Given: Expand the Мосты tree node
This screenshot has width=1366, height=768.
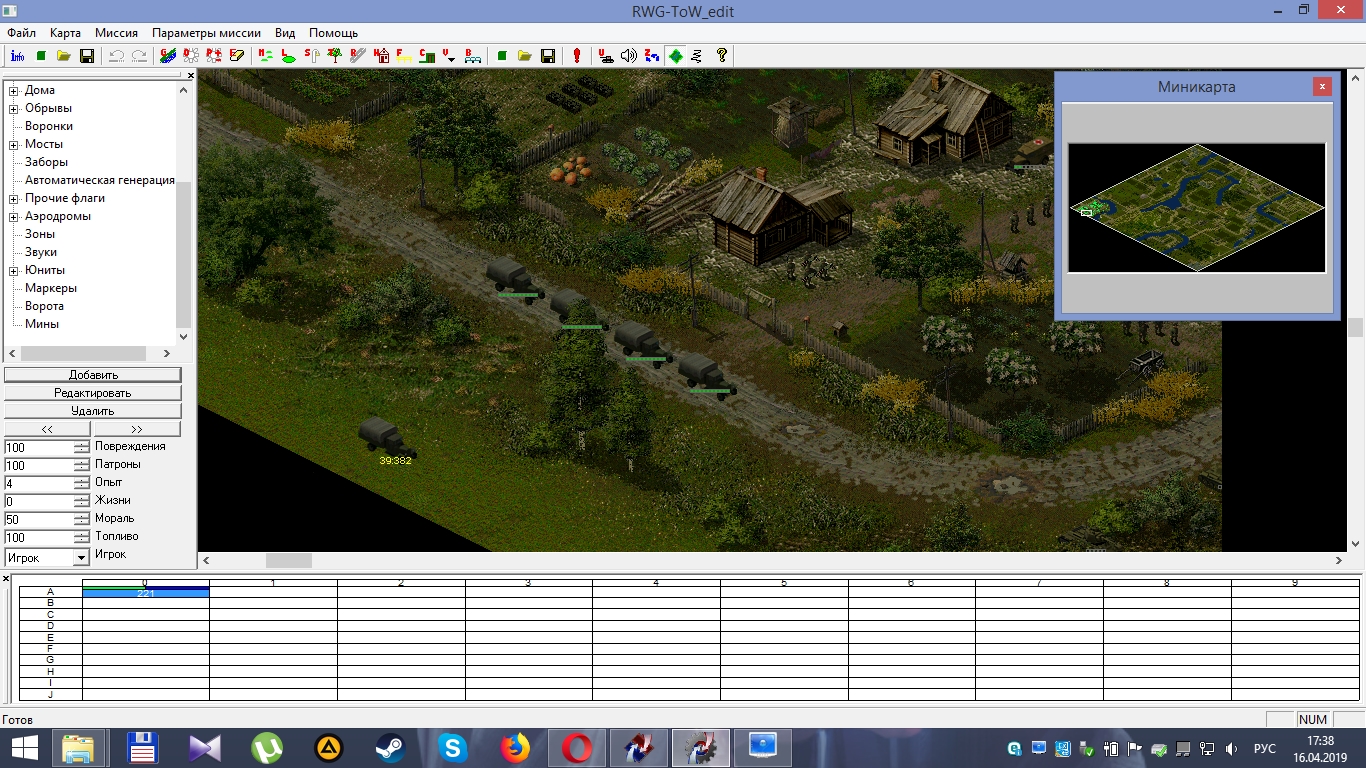Looking at the screenshot, I should (14, 144).
